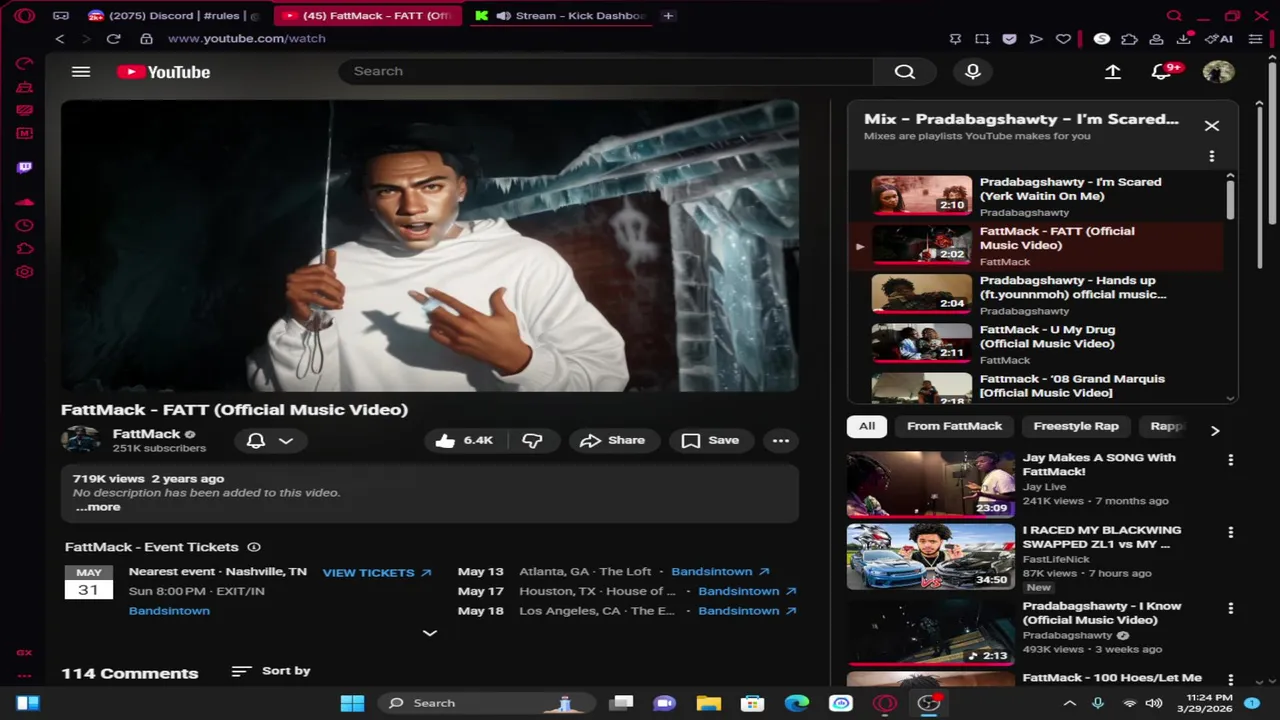Click the search magnifier button
This screenshot has width=1280, height=720.
(x=904, y=71)
